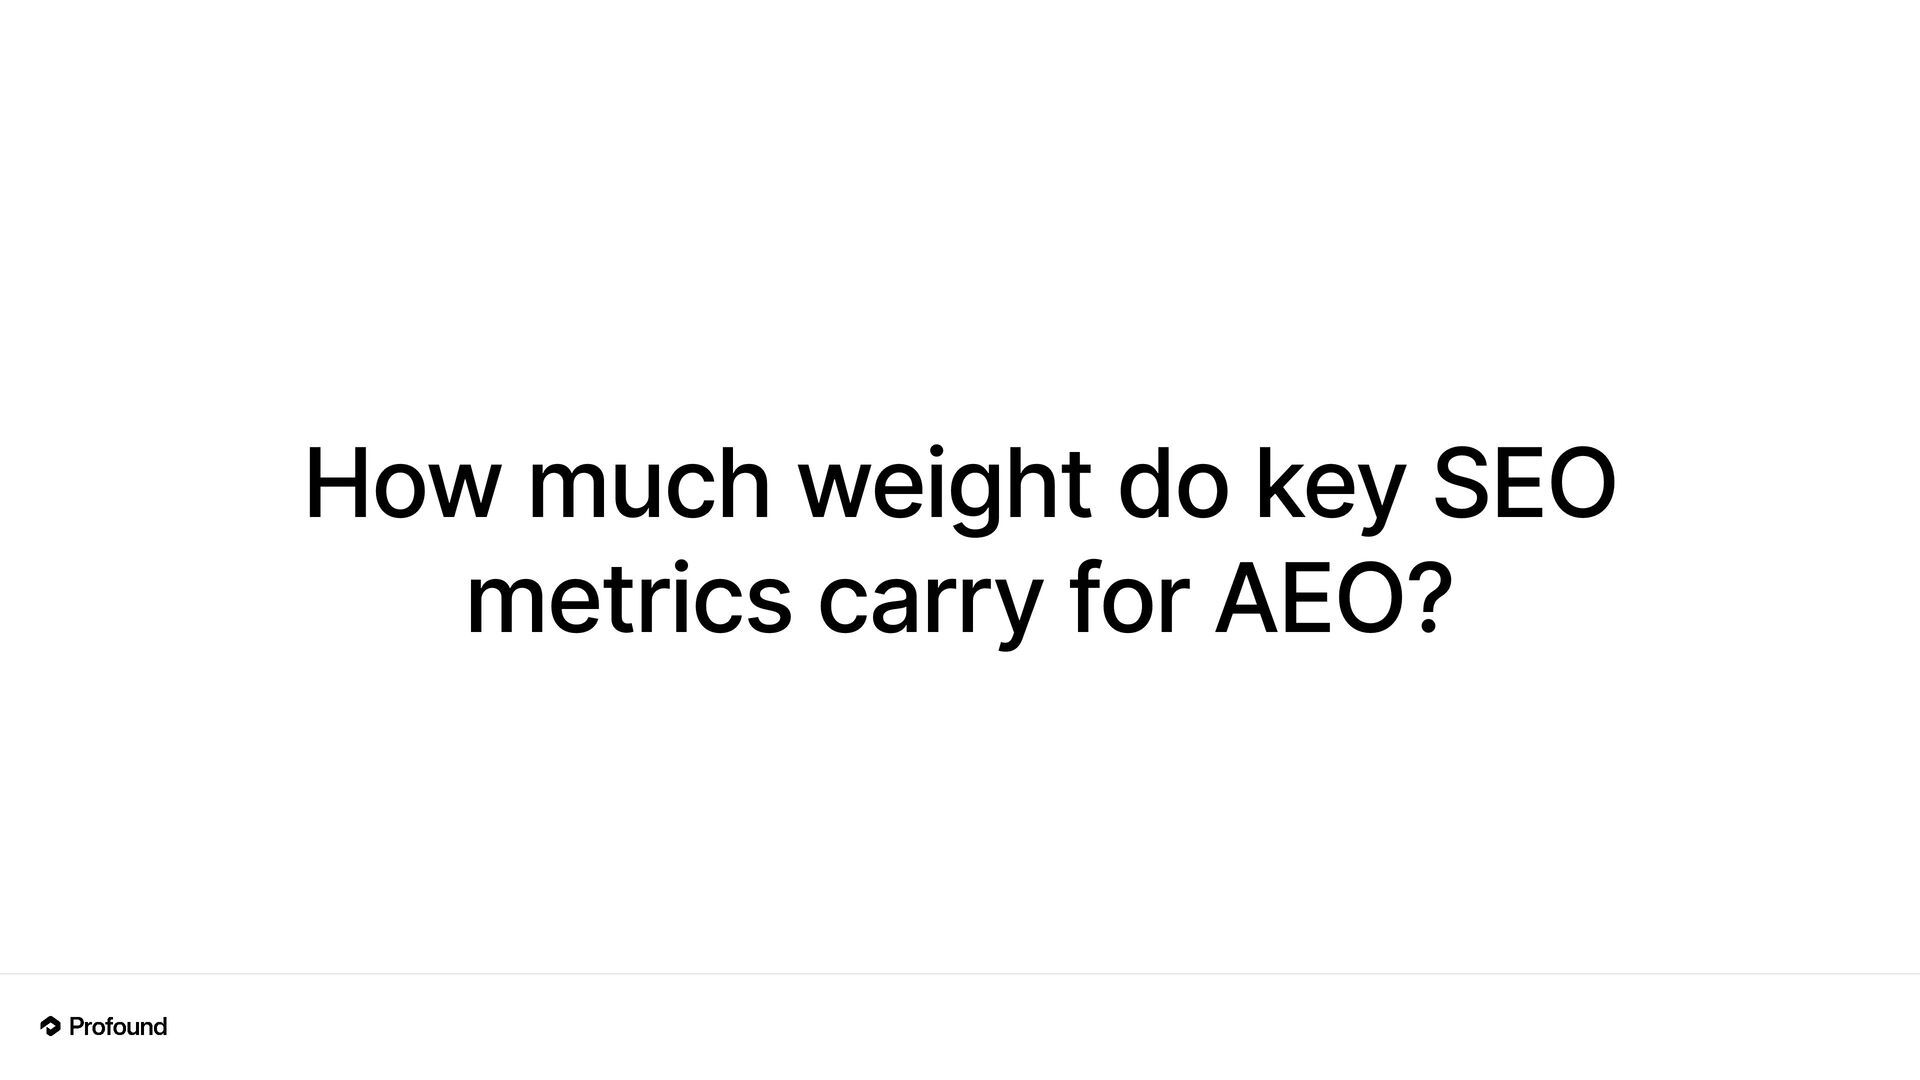This screenshot has height=1080, width=1920.
Task: Click the "SEO" acronym in the headline
Action: click(x=1524, y=485)
